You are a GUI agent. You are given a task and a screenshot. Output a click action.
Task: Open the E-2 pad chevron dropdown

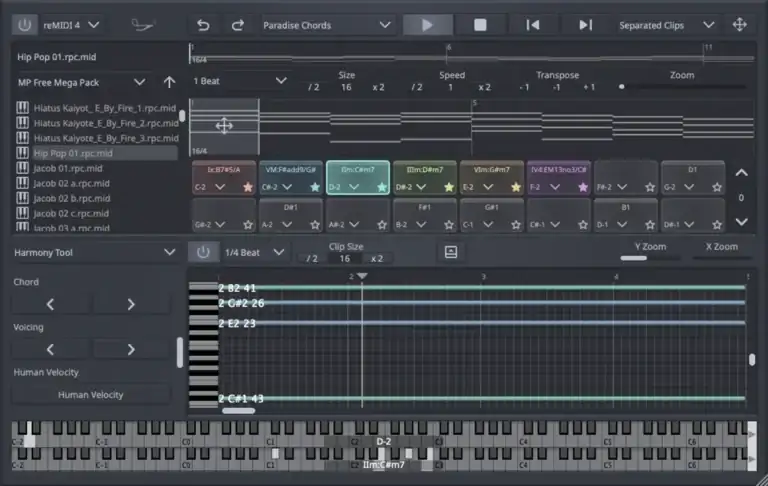tap(488, 187)
